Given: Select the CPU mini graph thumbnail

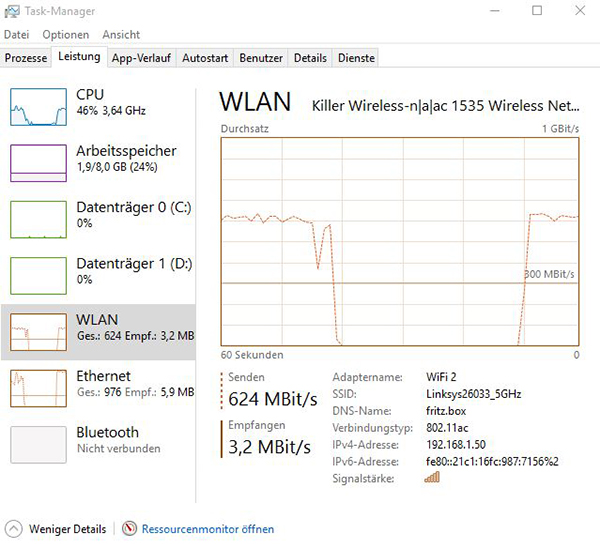Looking at the screenshot, I should tap(38, 107).
